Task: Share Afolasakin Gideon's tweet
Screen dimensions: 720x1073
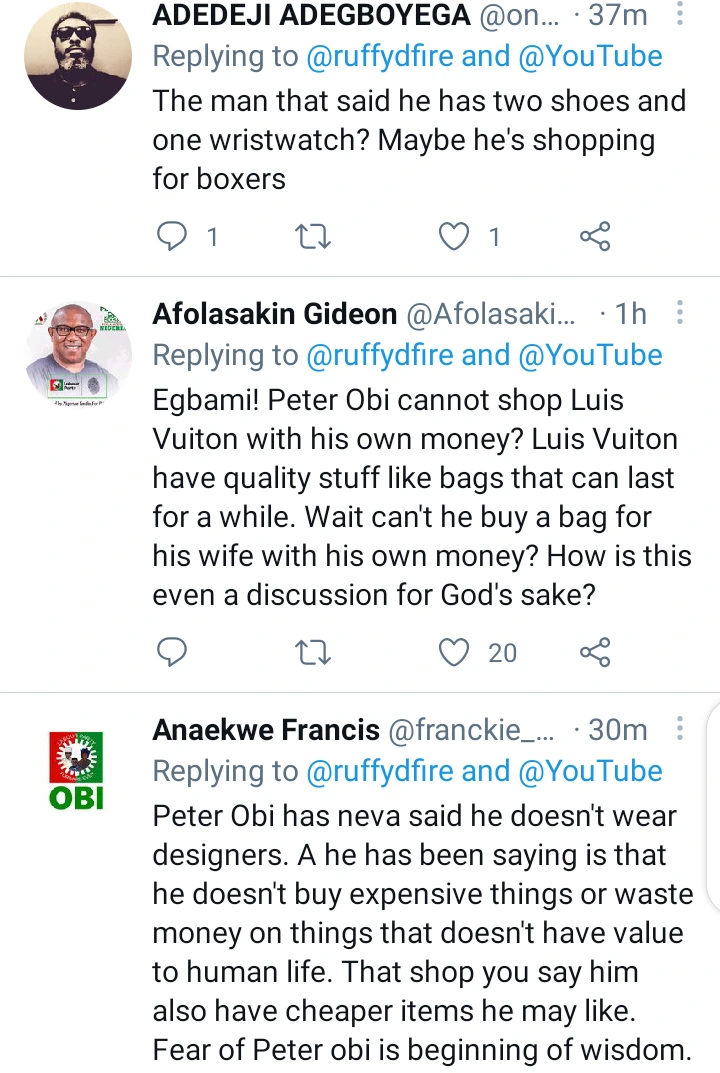Action: click(595, 653)
